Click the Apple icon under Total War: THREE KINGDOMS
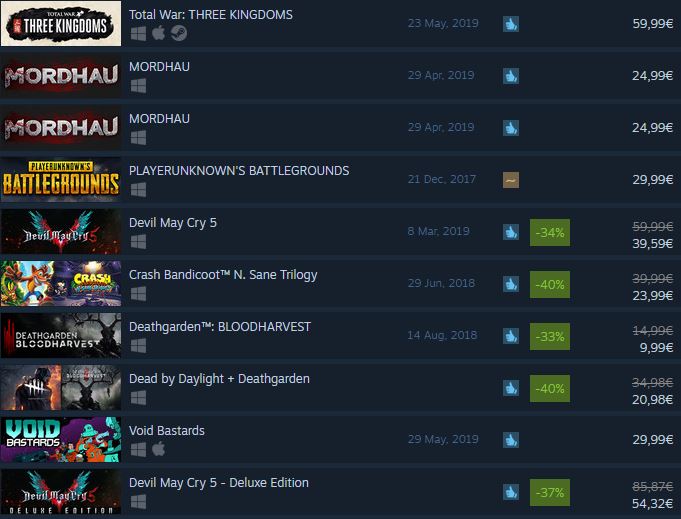The width and height of the screenshot is (681, 519). coord(159,33)
